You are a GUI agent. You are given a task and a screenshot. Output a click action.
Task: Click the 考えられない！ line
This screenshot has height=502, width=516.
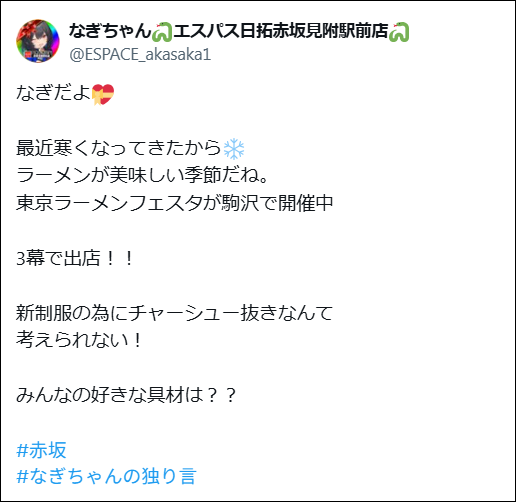click(79, 340)
